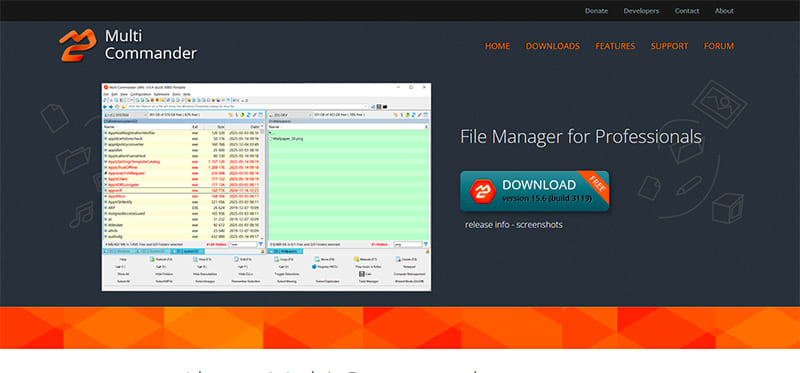
Task: Go to the SUPPORT navigation item
Action: click(669, 46)
